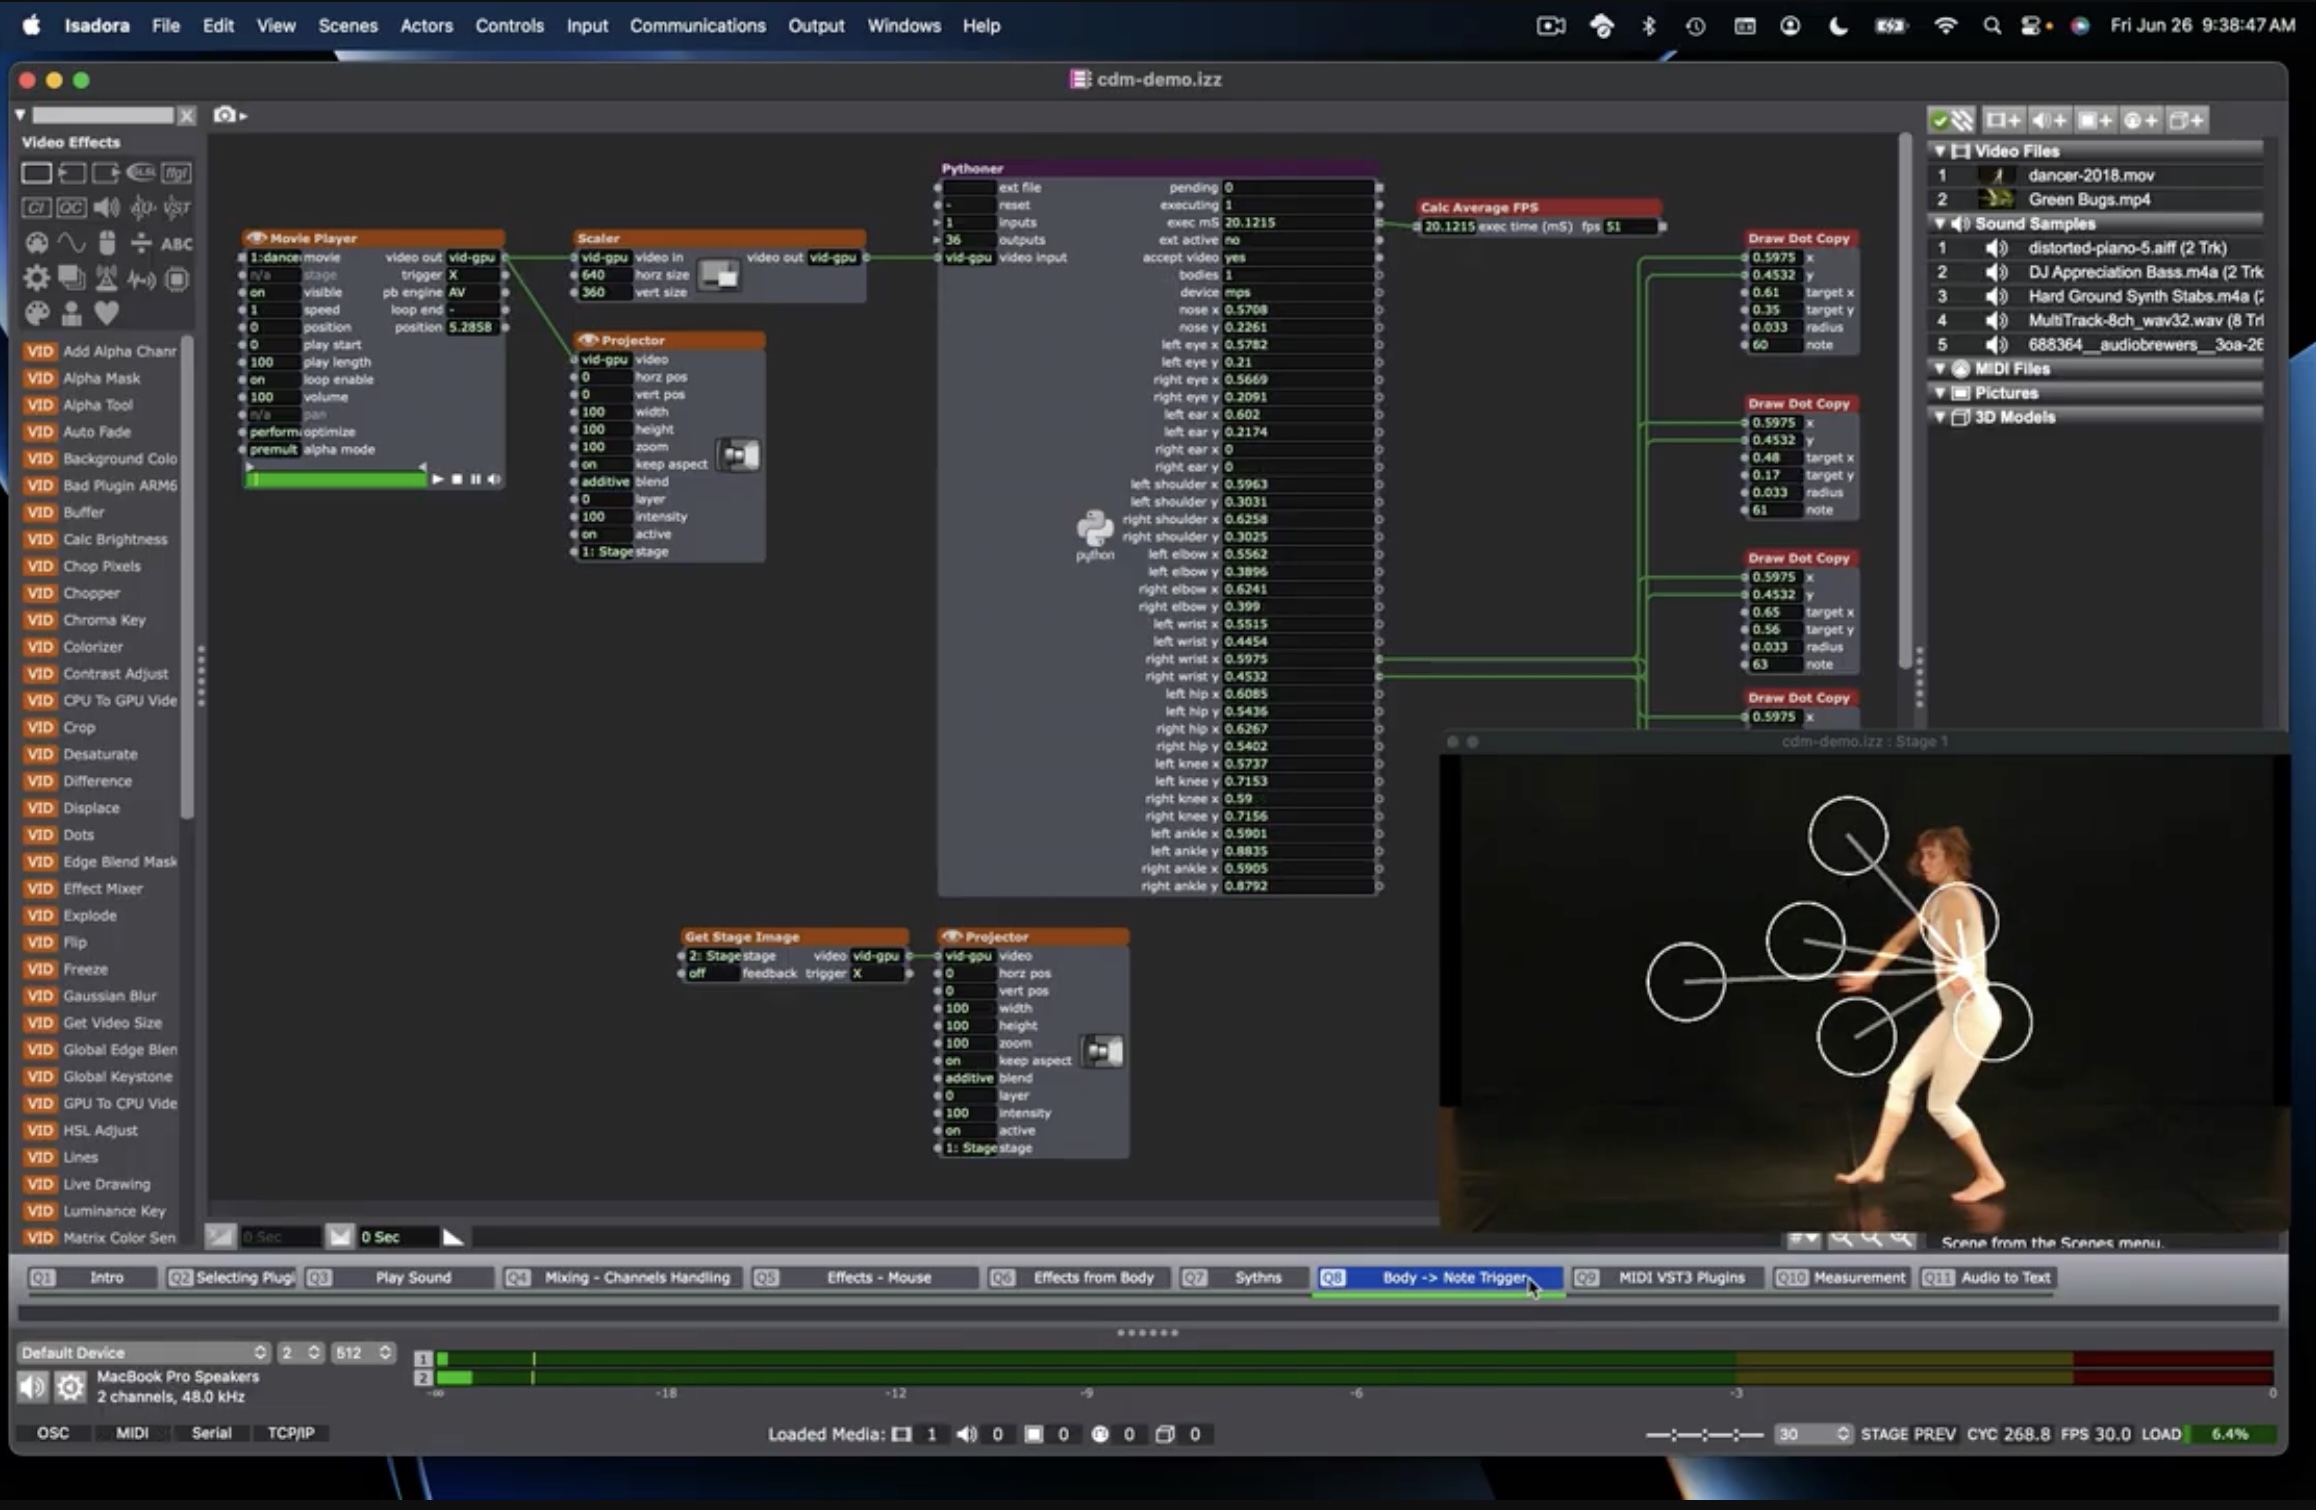Select the divide calculation category icon
This screenshot has height=1510, width=2316.
[x=141, y=243]
